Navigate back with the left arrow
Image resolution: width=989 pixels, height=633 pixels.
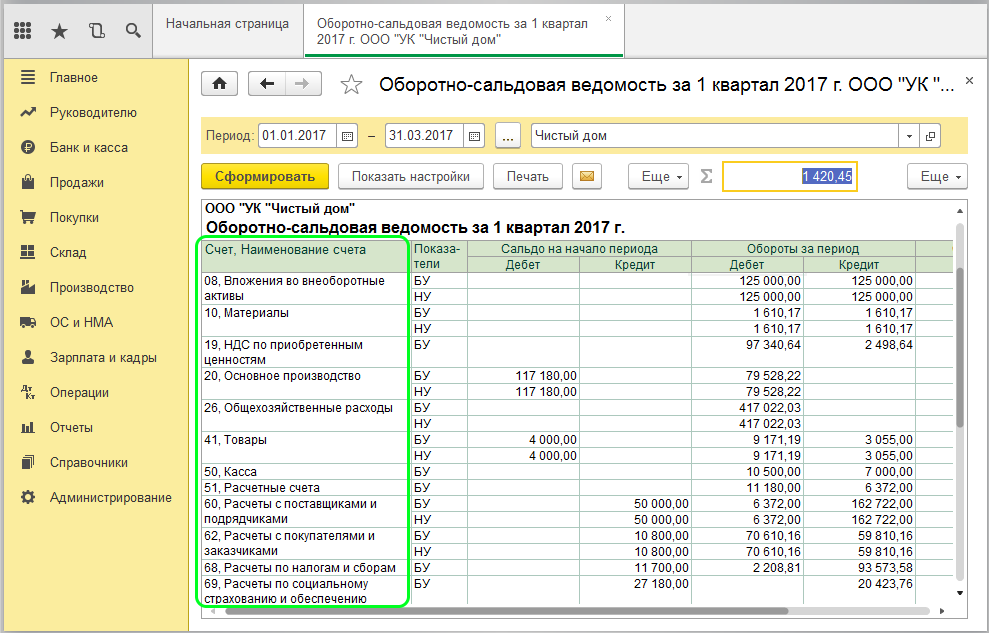point(266,85)
